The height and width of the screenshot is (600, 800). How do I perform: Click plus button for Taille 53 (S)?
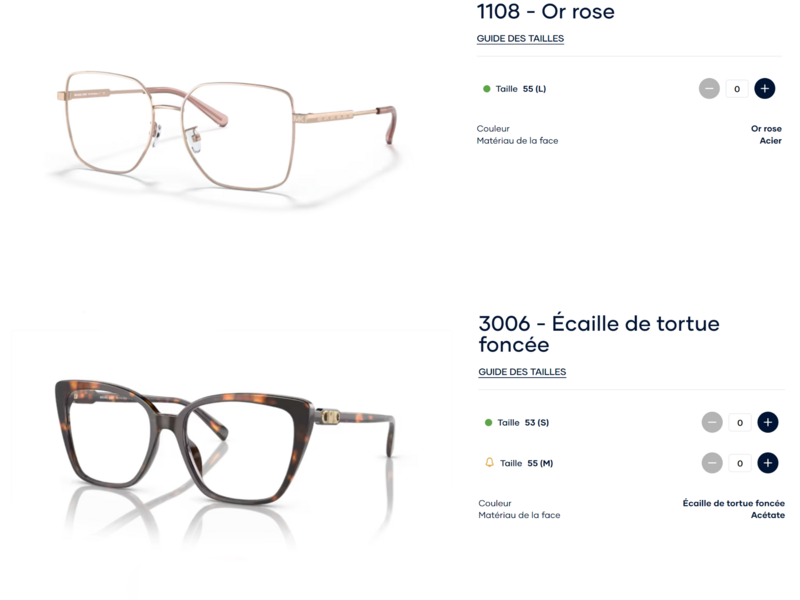[767, 423]
